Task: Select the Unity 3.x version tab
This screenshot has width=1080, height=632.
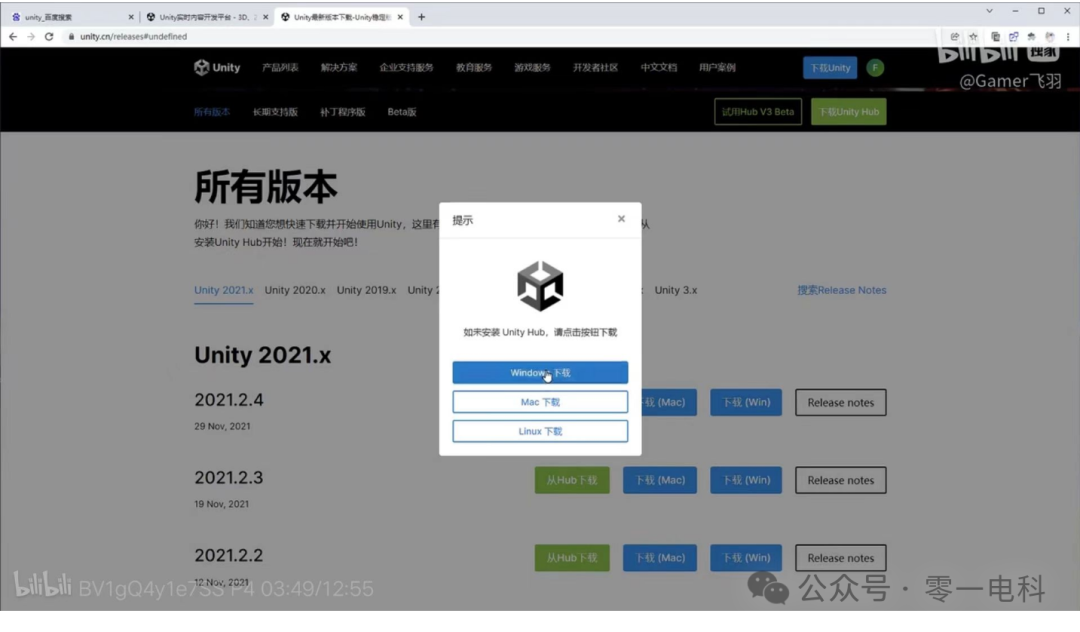Action: coord(676,290)
